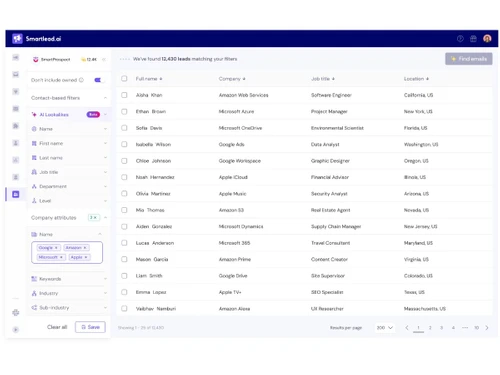The height and width of the screenshot is (375, 500).
Task: Open the settings icon in left sidebar
Action: [16, 313]
